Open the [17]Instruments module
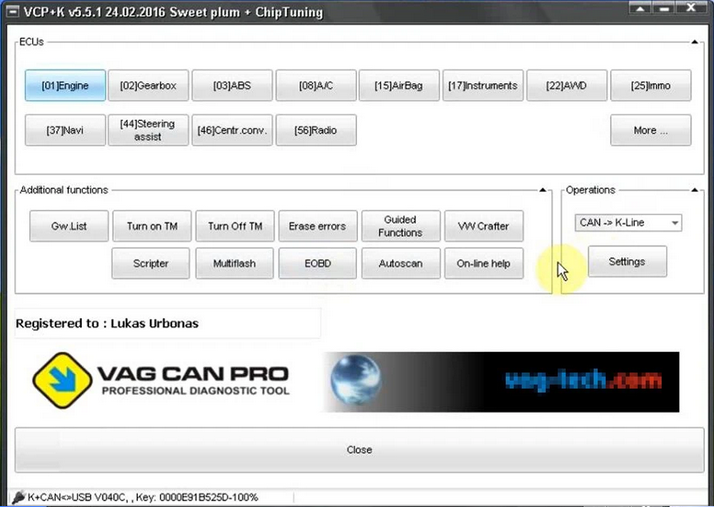This screenshot has width=714, height=507. [483, 86]
